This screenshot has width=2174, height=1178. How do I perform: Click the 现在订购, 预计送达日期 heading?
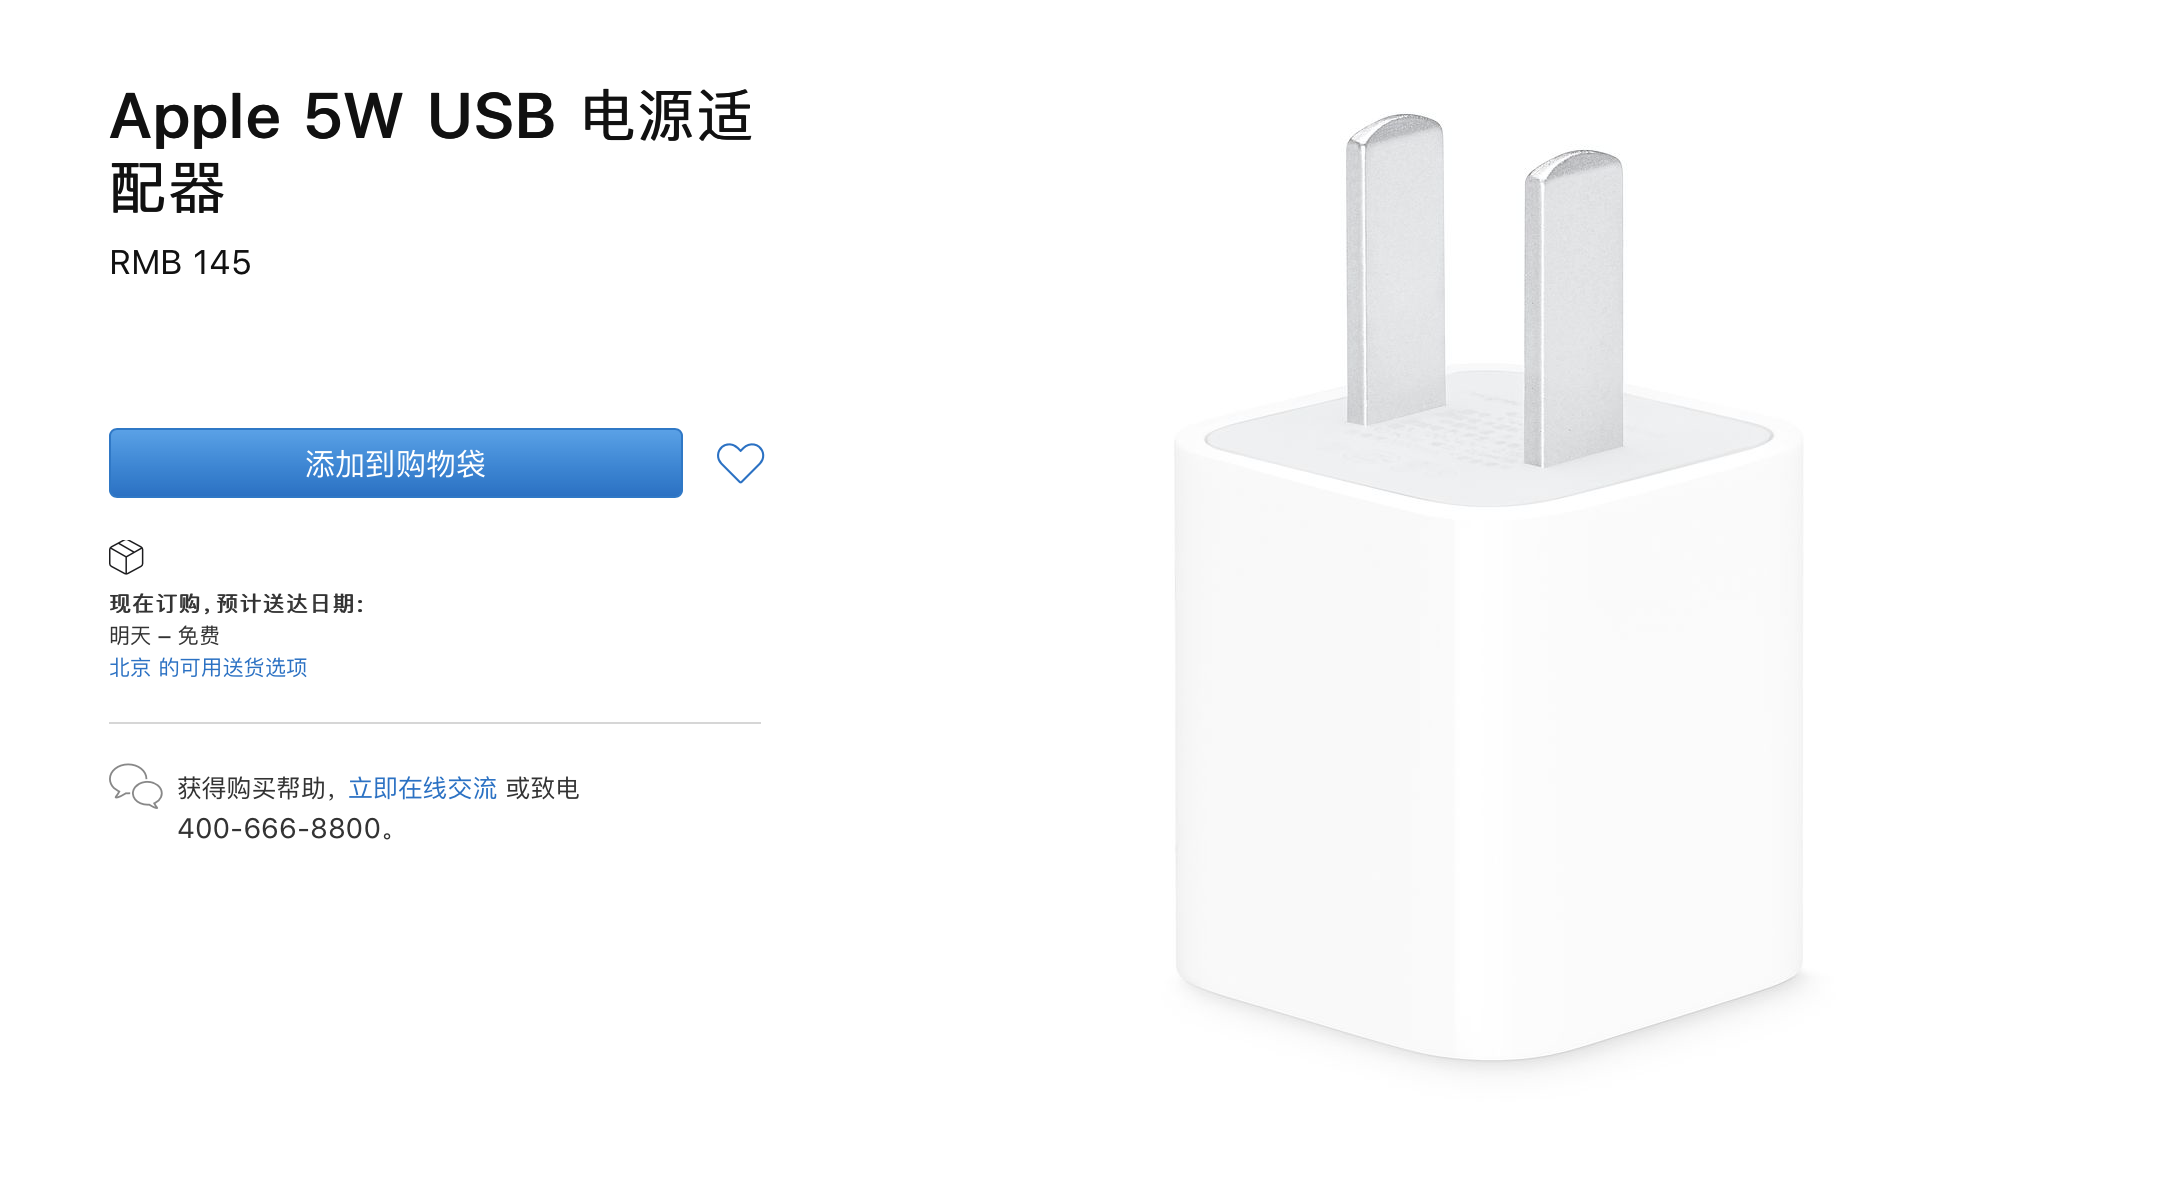(x=237, y=603)
